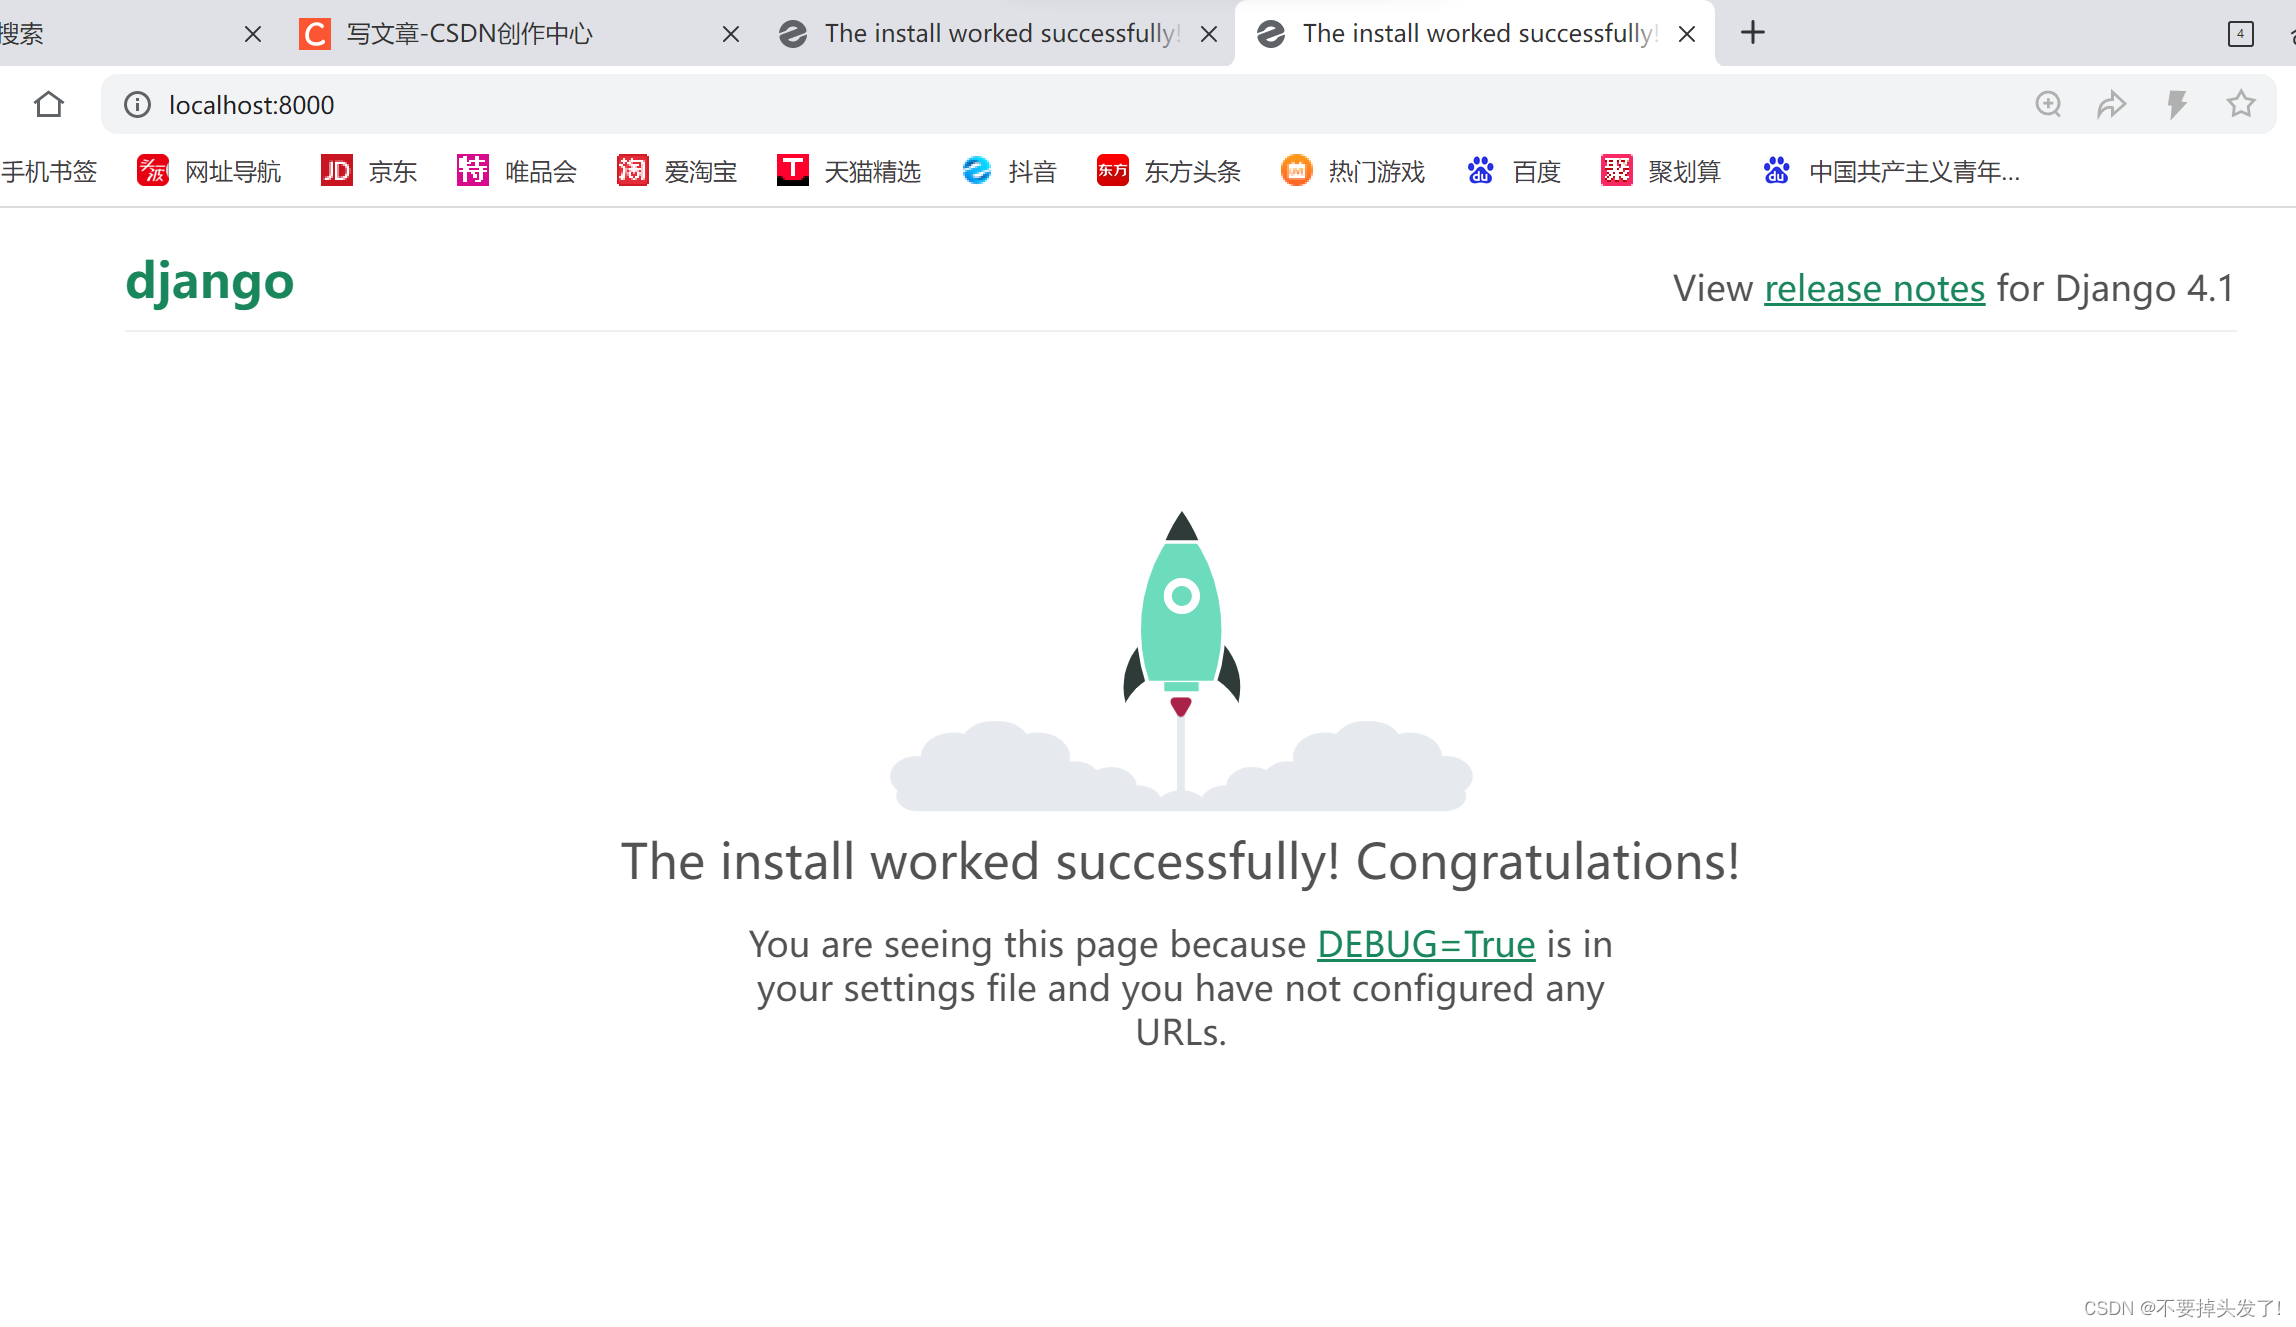Image resolution: width=2296 pixels, height=1327 pixels.
Task: Switch to the 写文章-CSDN创作中心 tab
Action: (468, 33)
